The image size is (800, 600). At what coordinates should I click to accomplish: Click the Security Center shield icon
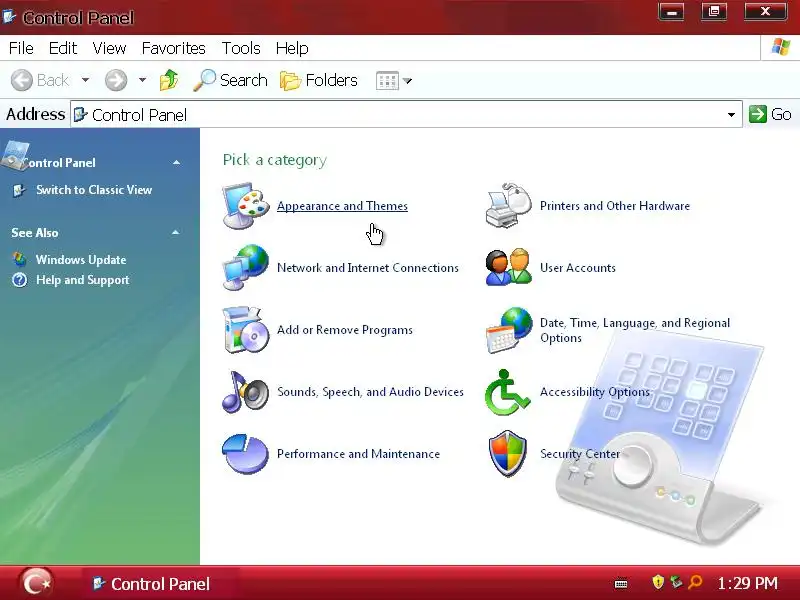[x=508, y=454]
